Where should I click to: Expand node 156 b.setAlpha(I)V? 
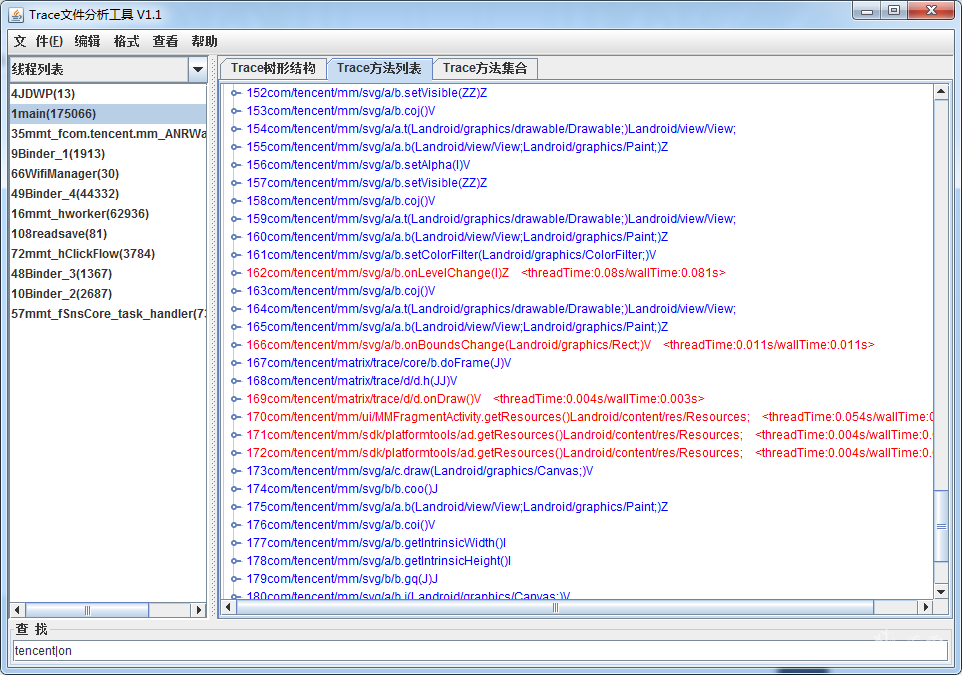235,165
